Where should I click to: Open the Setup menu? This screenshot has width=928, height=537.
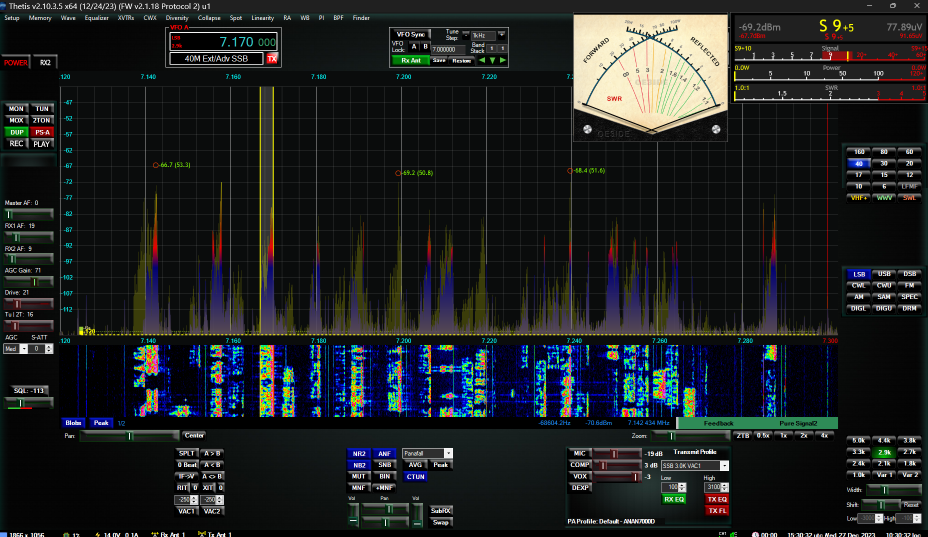click(x=12, y=18)
